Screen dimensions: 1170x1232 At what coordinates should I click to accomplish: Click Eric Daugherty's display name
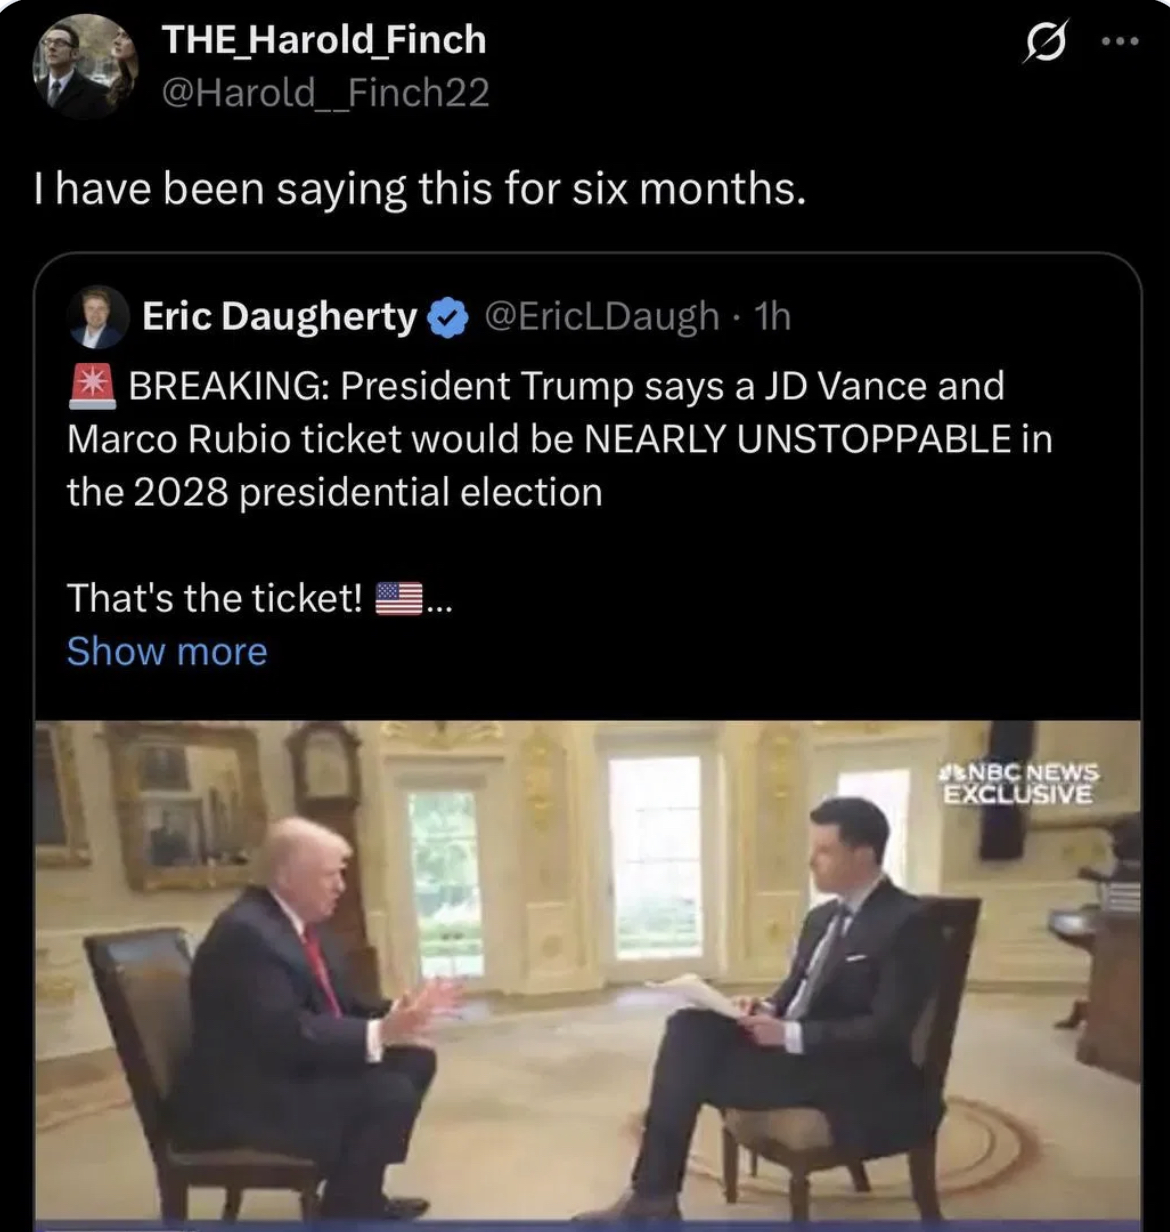tap(280, 316)
